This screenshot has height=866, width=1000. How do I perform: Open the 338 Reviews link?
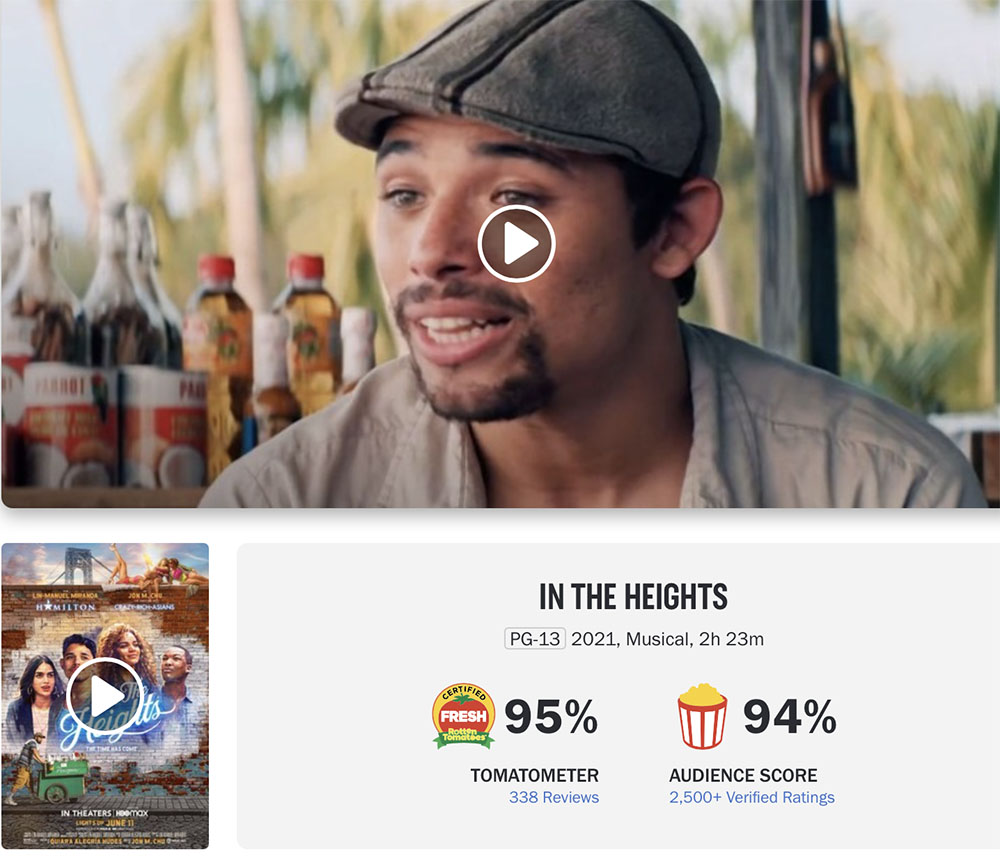(554, 797)
